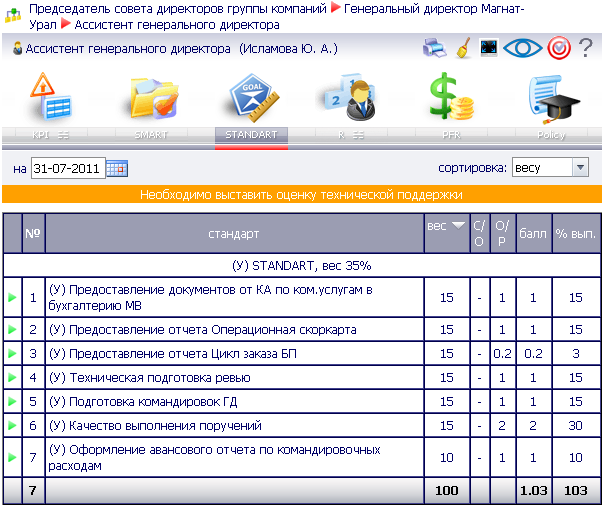Click total балл value 1.03
605x509 pixels.
click(x=534, y=490)
